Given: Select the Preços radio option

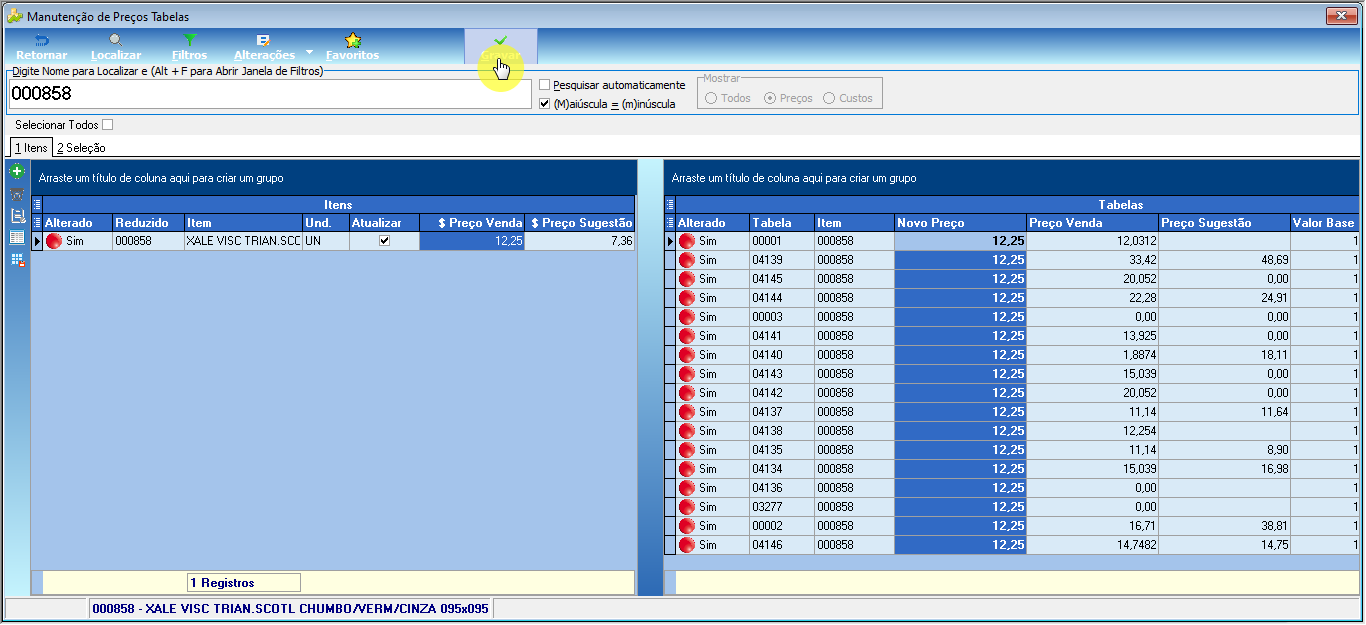Looking at the screenshot, I should [x=770, y=98].
